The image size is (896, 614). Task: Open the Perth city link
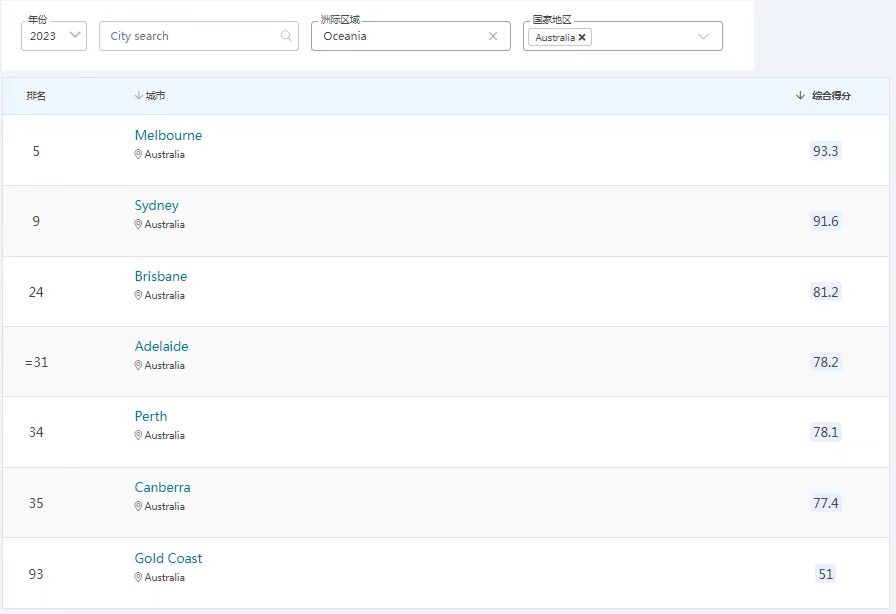tap(151, 416)
